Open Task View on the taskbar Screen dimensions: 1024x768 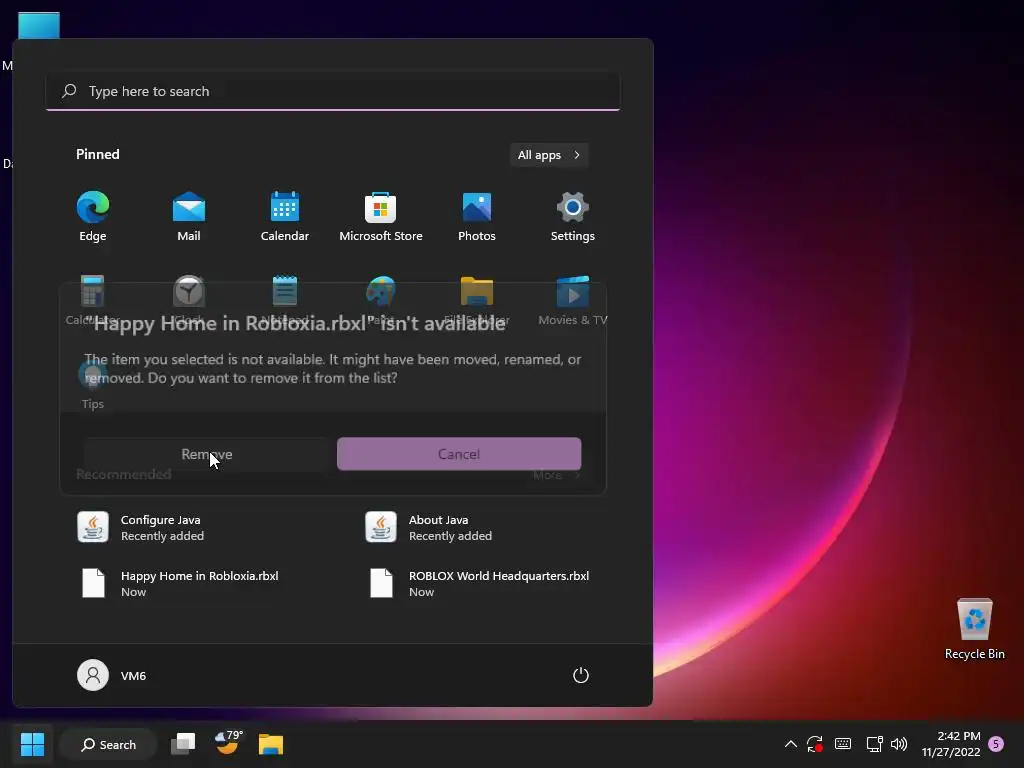tap(183, 744)
